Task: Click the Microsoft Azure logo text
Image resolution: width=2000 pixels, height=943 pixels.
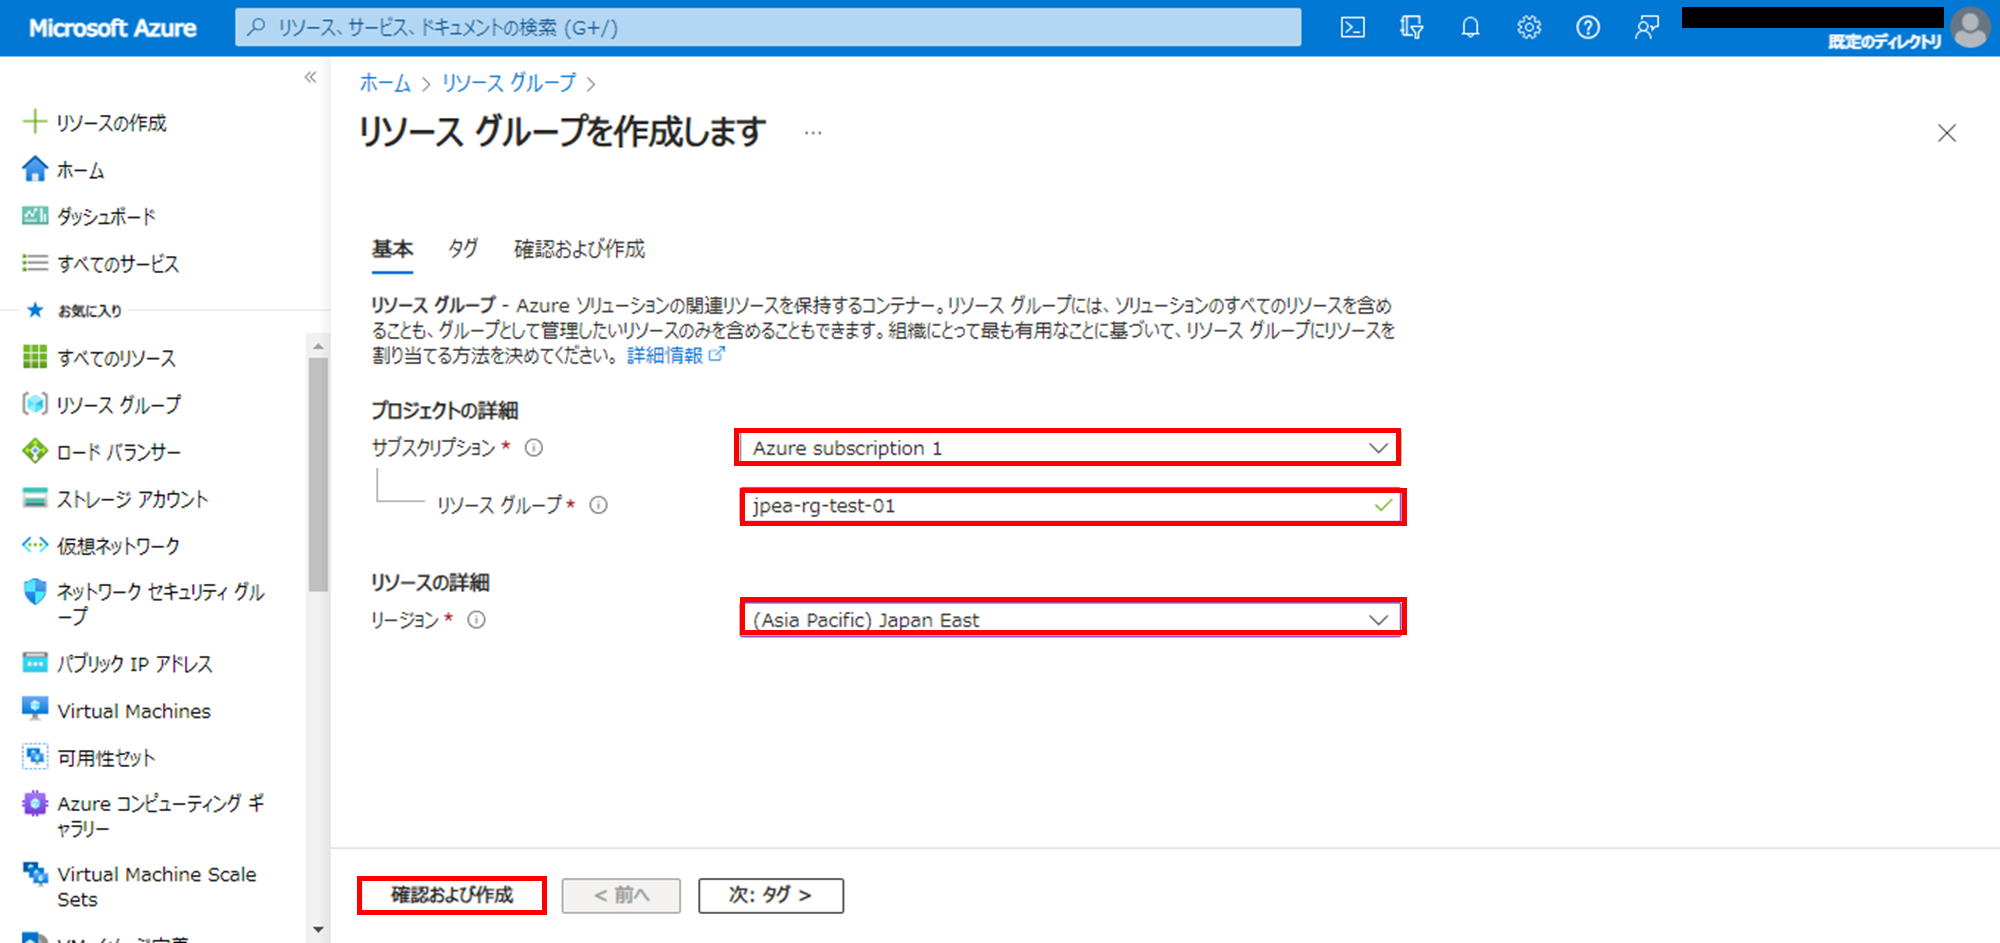Action: tap(113, 28)
